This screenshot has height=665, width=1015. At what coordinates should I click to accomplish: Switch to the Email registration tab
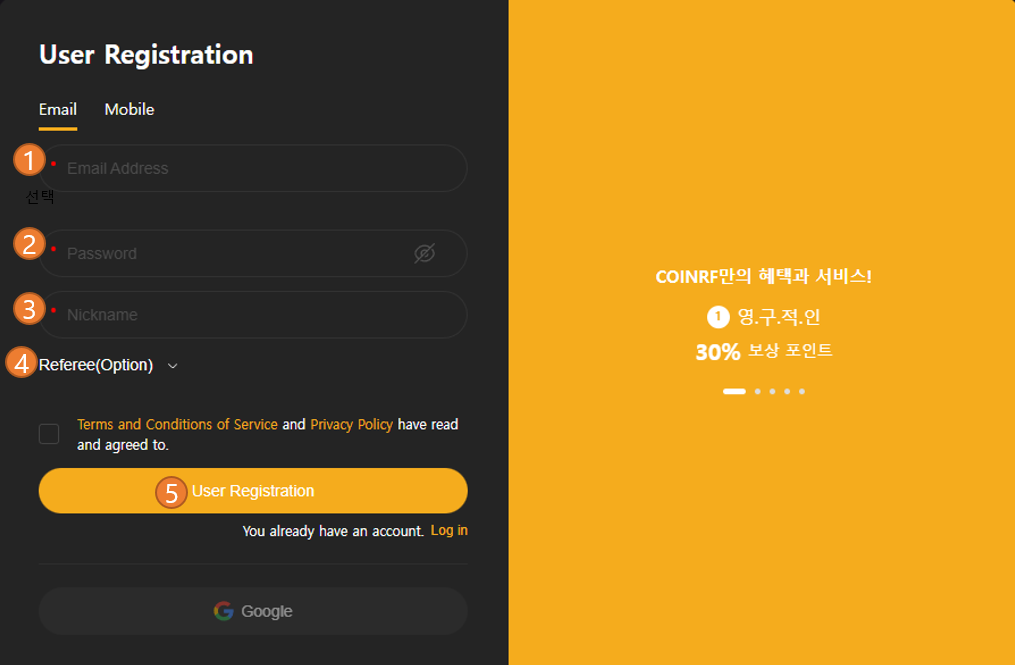pos(58,109)
